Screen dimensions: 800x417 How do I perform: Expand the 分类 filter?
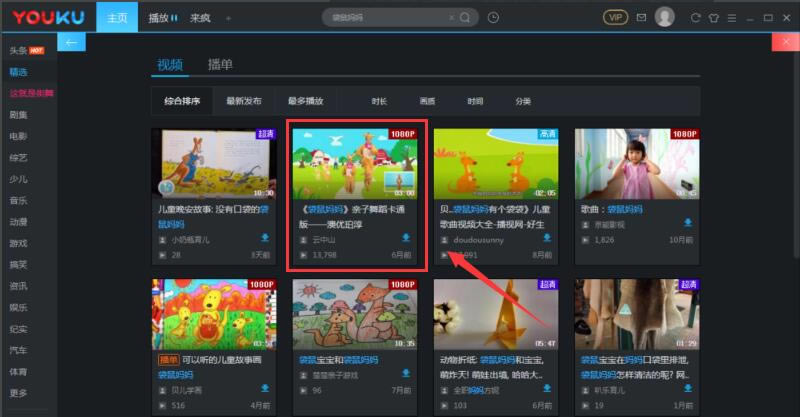[x=523, y=101]
